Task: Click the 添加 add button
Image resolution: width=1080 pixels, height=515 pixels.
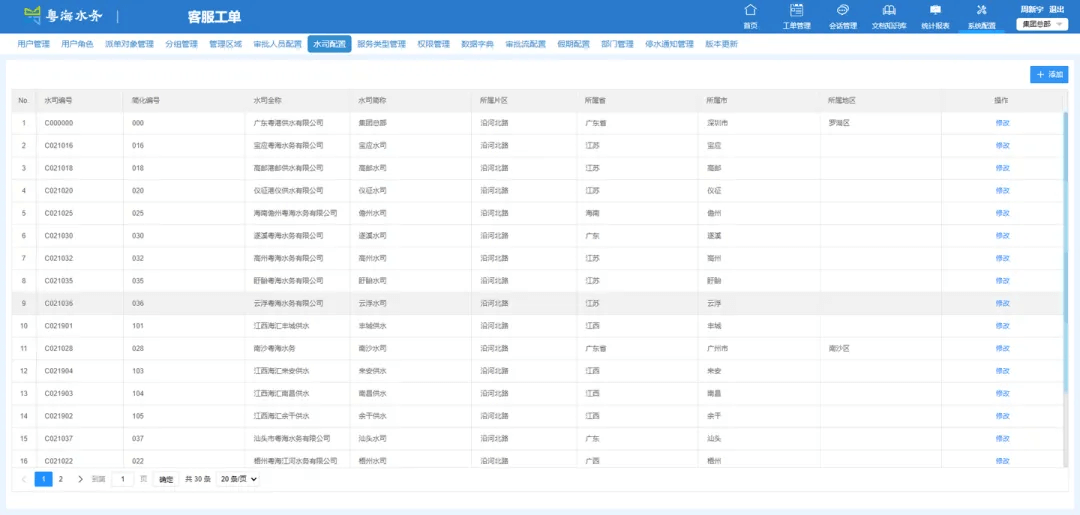Action: click(x=1049, y=74)
